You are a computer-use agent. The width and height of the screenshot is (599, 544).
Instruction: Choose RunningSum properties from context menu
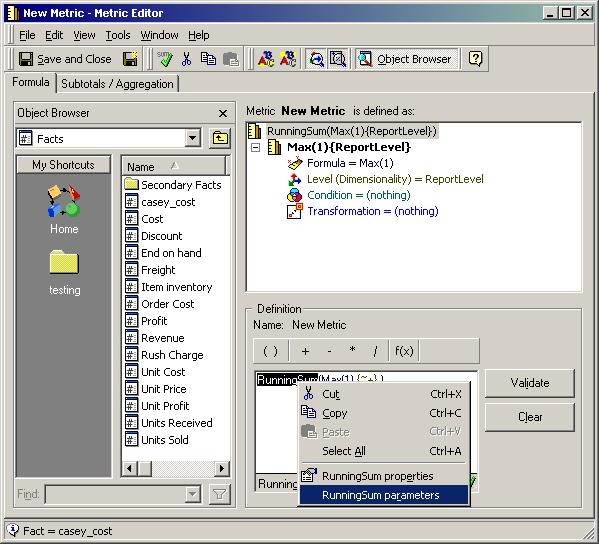point(384,476)
